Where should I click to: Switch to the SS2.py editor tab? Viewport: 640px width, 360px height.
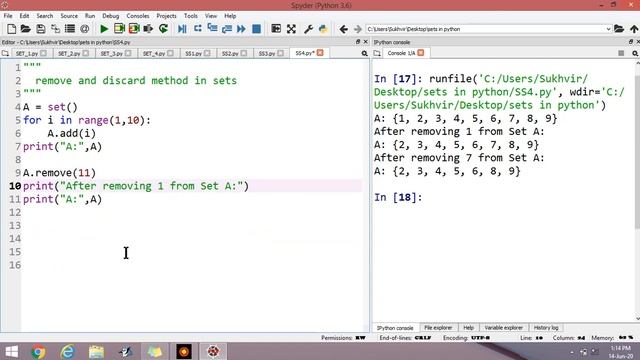pyautogui.click(x=234, y=53)
